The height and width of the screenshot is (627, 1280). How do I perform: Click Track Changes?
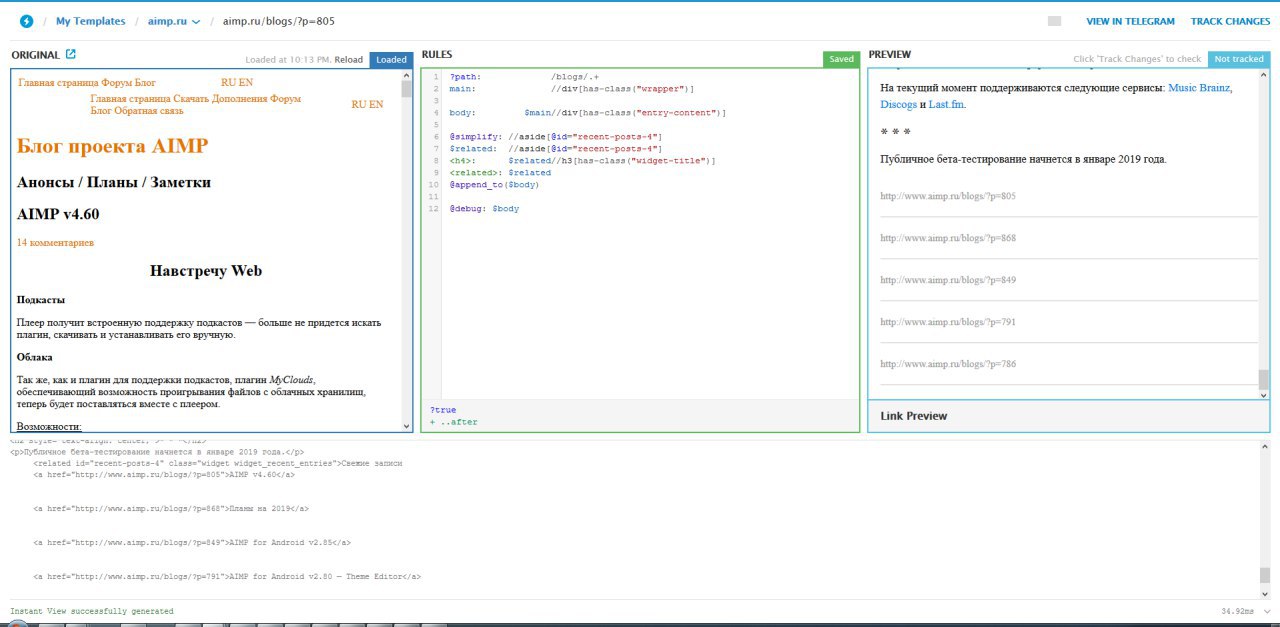point(1230,21)
